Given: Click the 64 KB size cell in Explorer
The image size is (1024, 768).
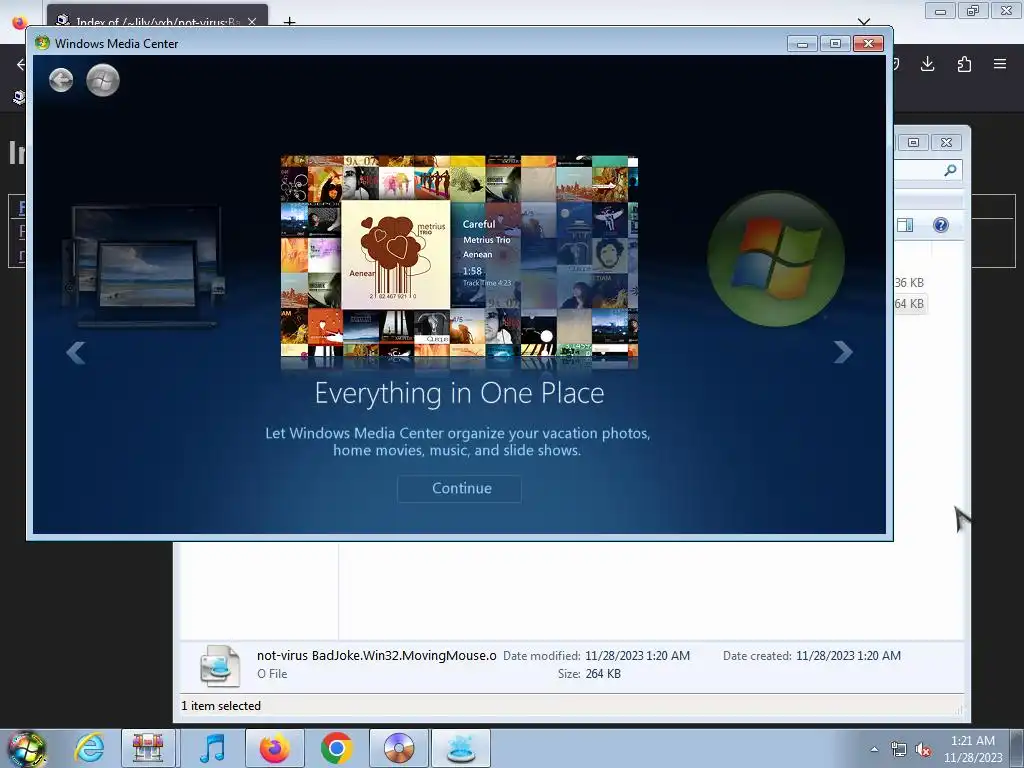Looking at the screenshot, I should pyautogui.click(x=909, y=304).
